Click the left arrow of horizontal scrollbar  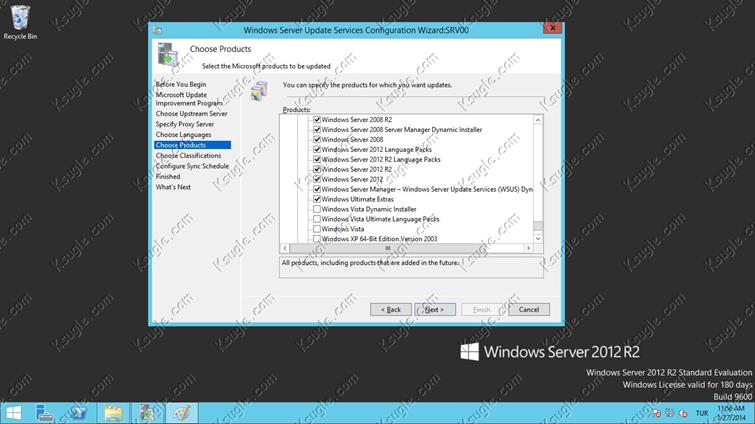point(285,248)
